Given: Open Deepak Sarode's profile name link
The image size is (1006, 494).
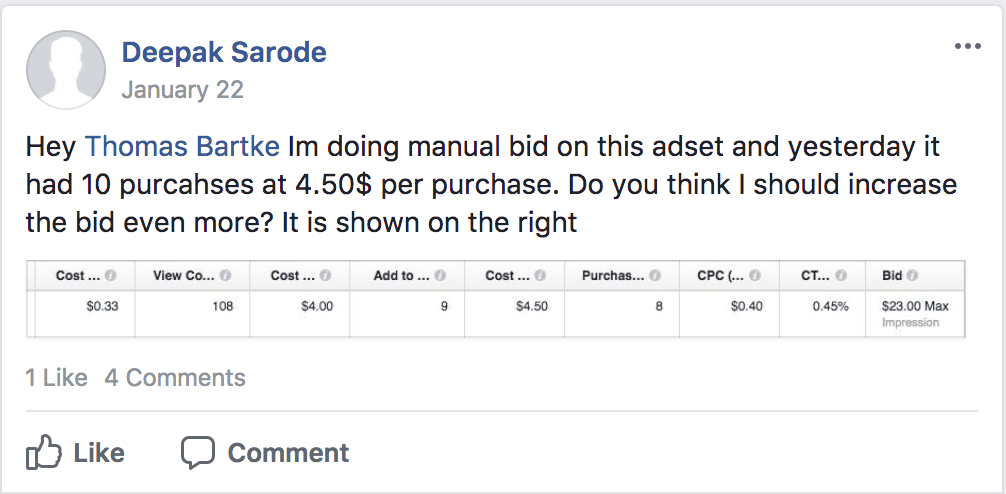Looking at the screenshot, I should (224, 52).
